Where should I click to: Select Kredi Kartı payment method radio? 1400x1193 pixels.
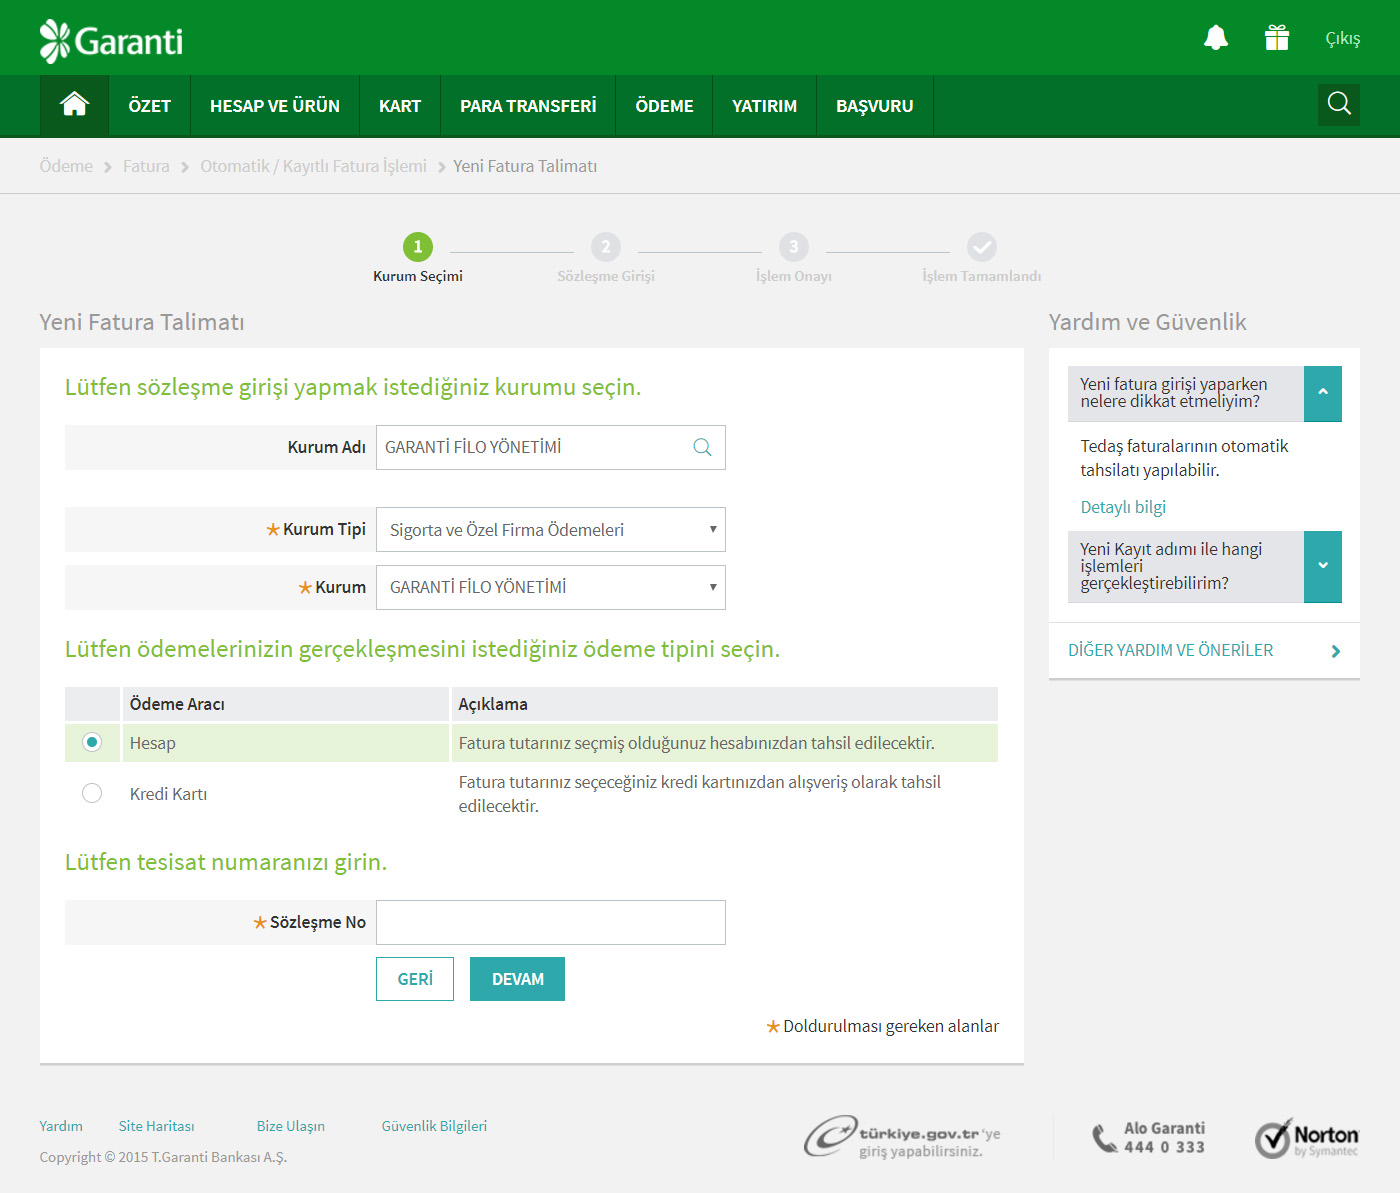[92, 793]
